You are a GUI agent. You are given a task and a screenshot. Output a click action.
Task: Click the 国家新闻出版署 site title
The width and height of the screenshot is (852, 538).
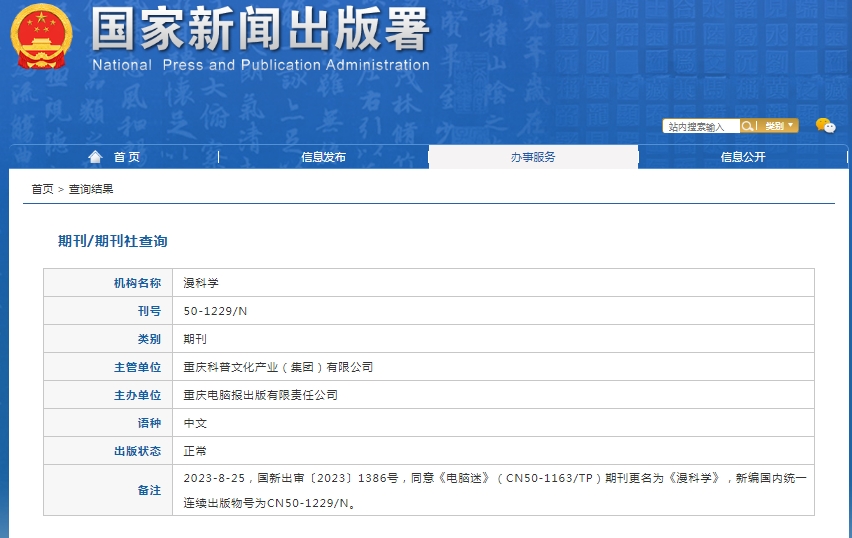point(260,31)
